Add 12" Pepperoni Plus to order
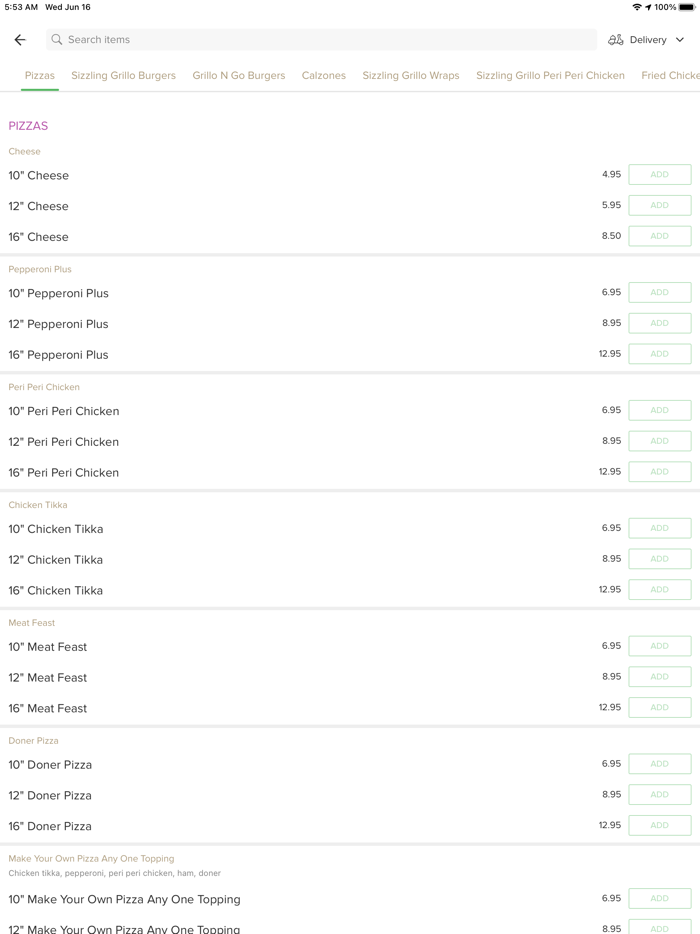 coord(659,323)
